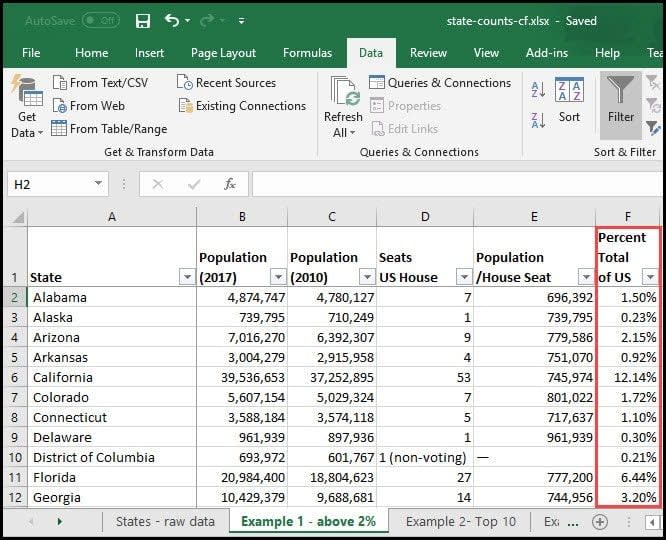Screen dimensions: 666x540
Task: Click From Table/Range button
Action: tap(109, 128)
